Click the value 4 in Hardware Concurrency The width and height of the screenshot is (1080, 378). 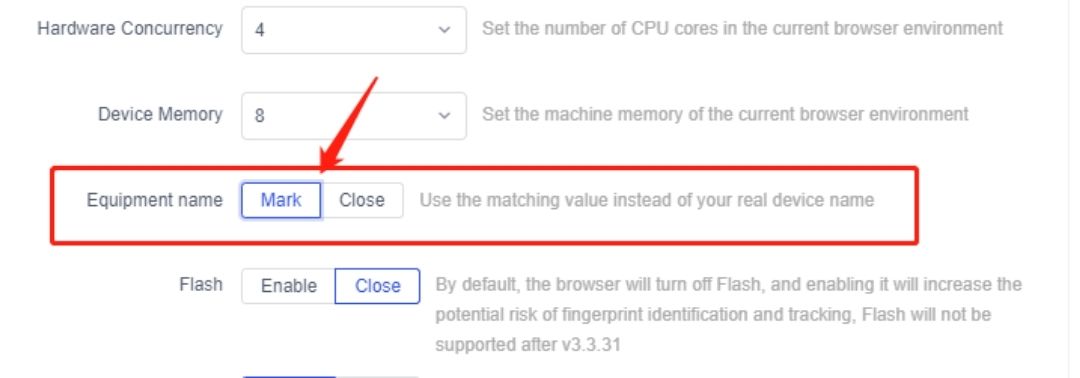coord(260,30)
